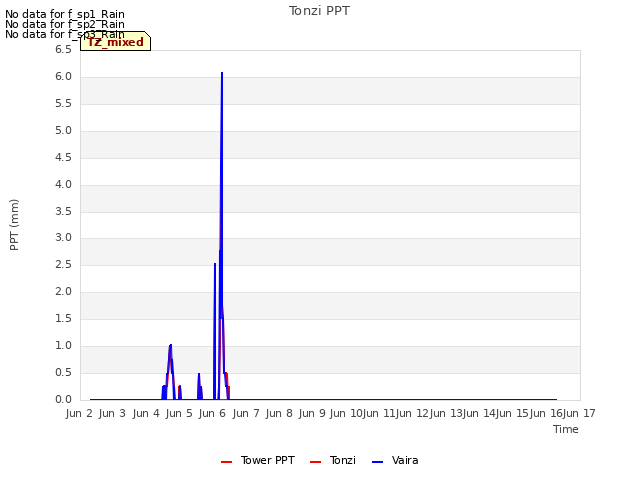Click the Jun 9 tick label

tap(312, 413)
